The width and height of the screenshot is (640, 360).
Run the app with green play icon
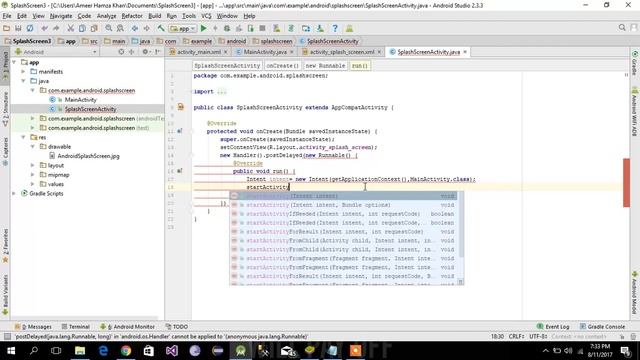pyautogui.click(x=204, y=28)
